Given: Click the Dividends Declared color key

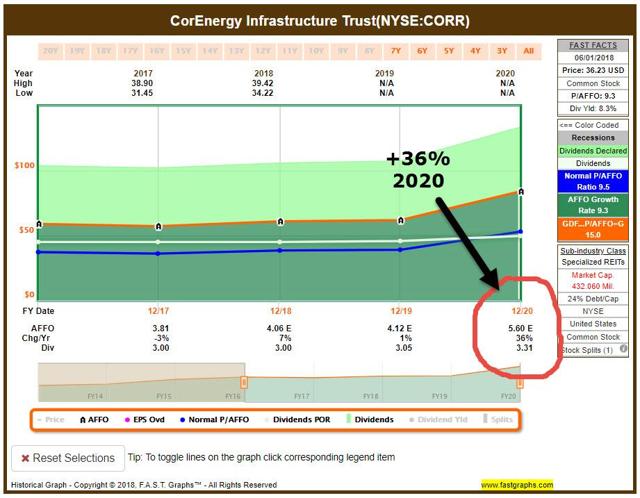Looking at the screenshot, I should 593,151.
